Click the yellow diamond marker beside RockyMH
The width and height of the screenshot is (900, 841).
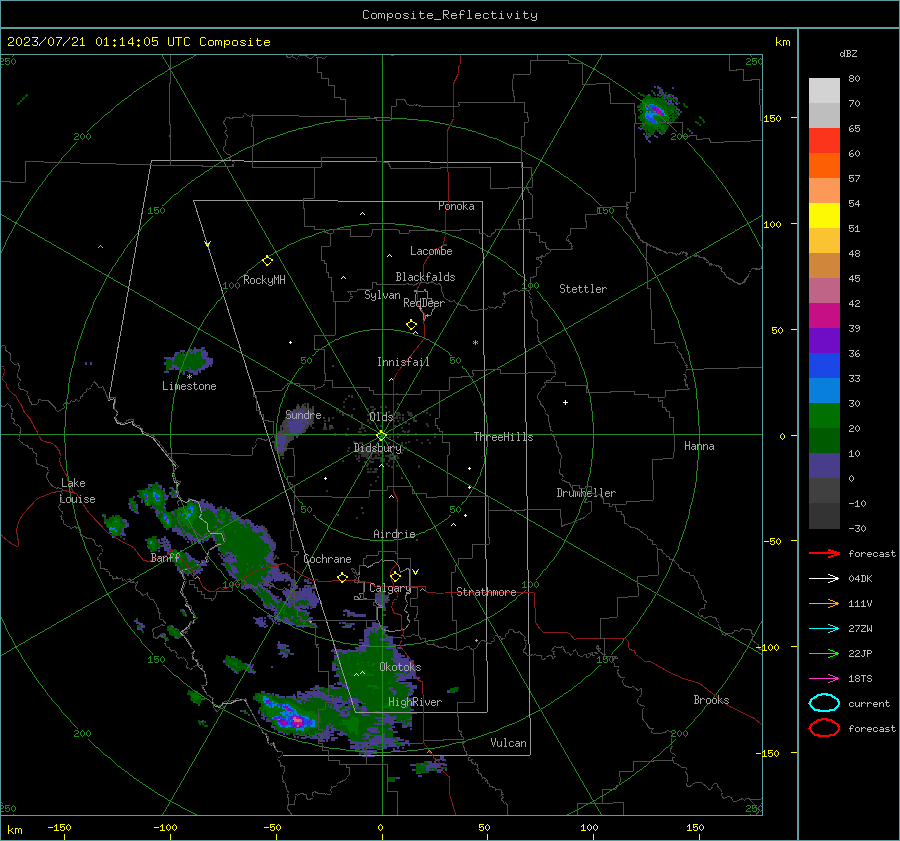click(x=267, y=261)
